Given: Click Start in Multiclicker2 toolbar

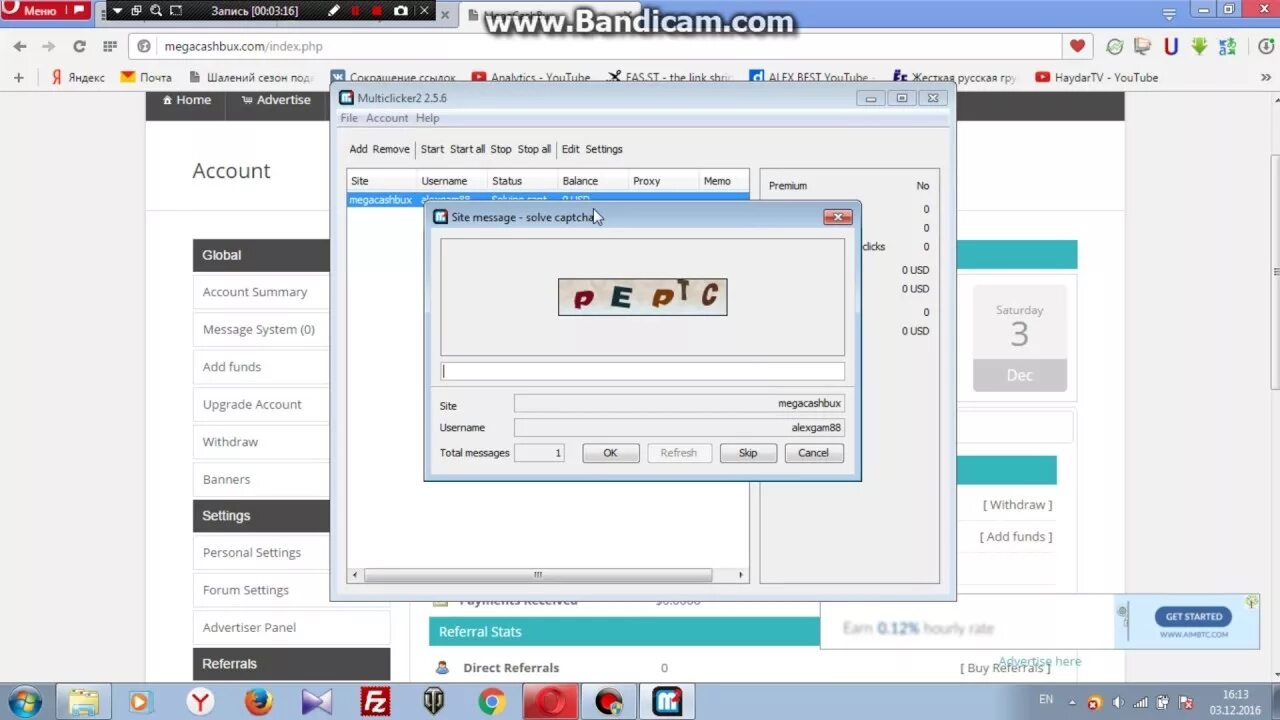Looking at the screenshot, I should tap(432, 149).
